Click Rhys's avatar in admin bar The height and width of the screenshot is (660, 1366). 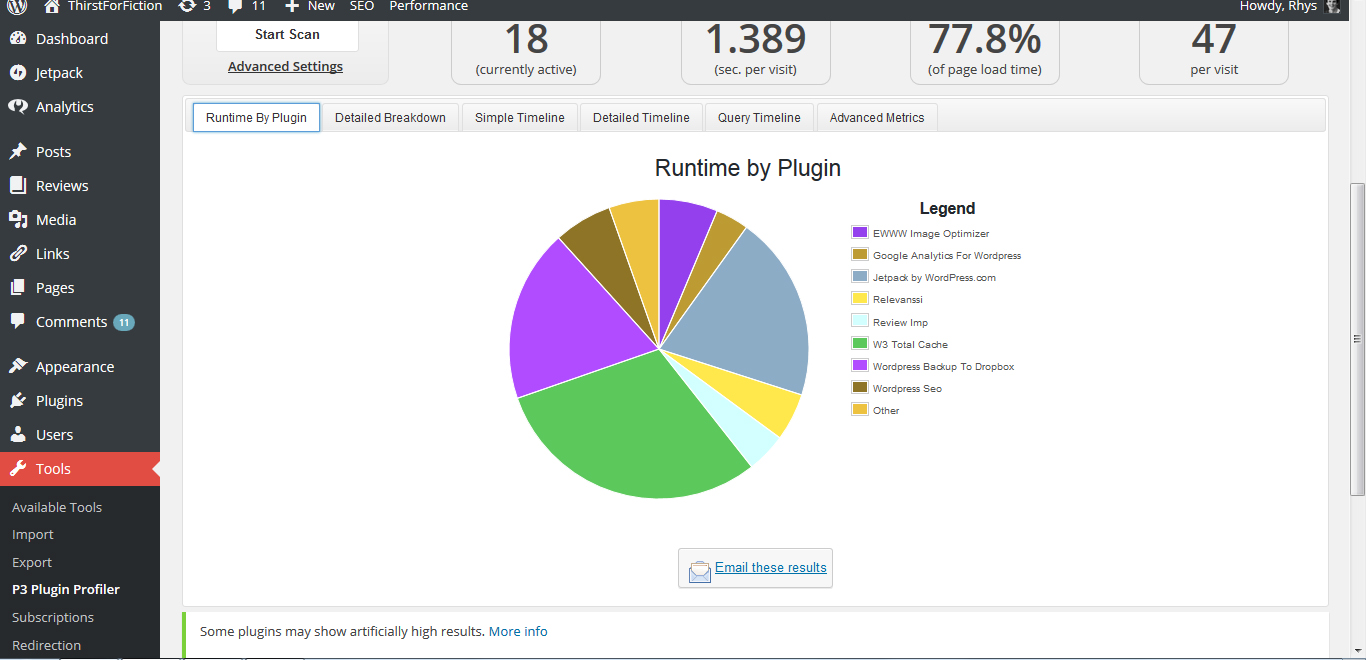coord(1332,6)
